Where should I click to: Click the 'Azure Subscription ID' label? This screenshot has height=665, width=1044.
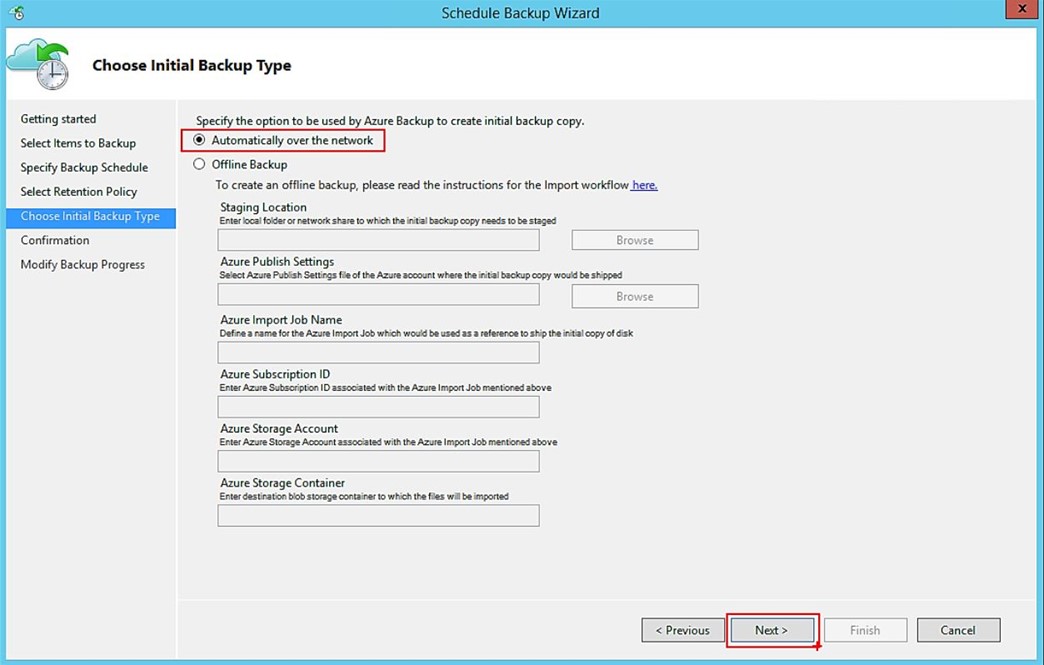(275, 374)
